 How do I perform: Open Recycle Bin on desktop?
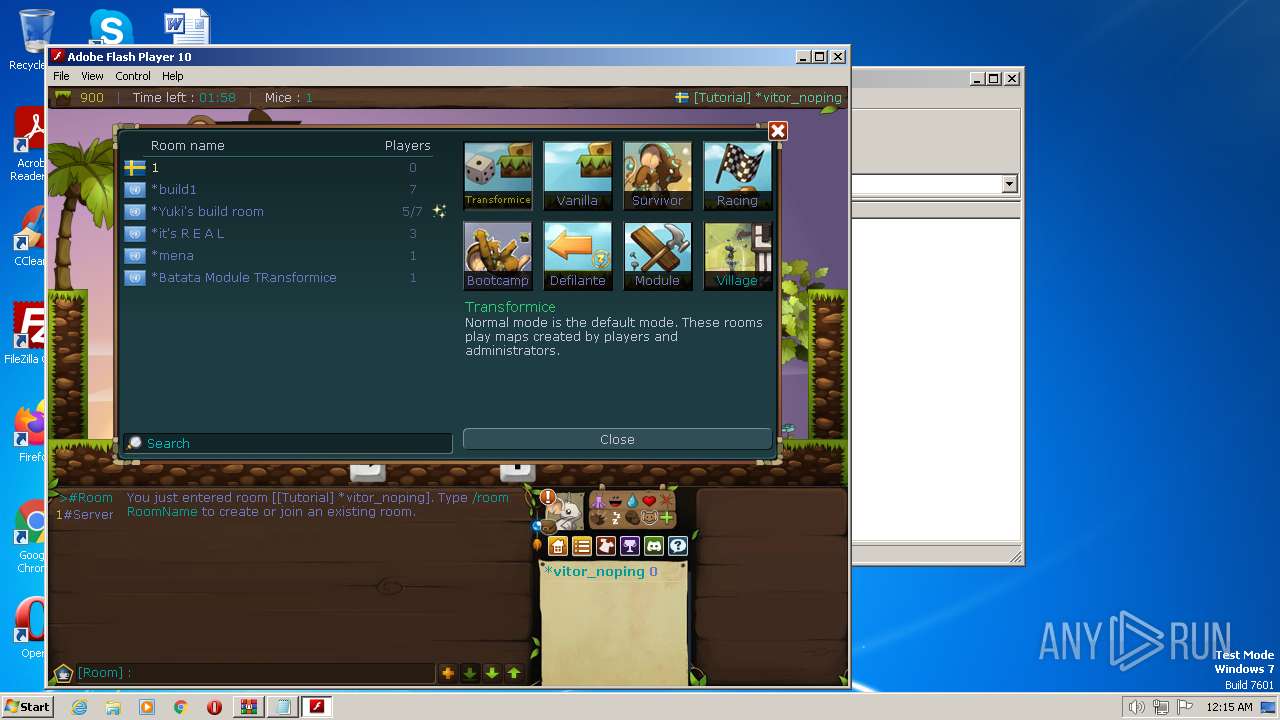(35, 38)
